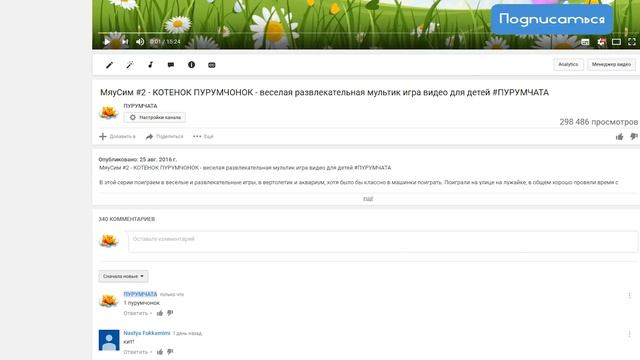The height and width of the screenshot is (360, 640).
Task: Open the subtitles CC editor icon
Action: 211,65
